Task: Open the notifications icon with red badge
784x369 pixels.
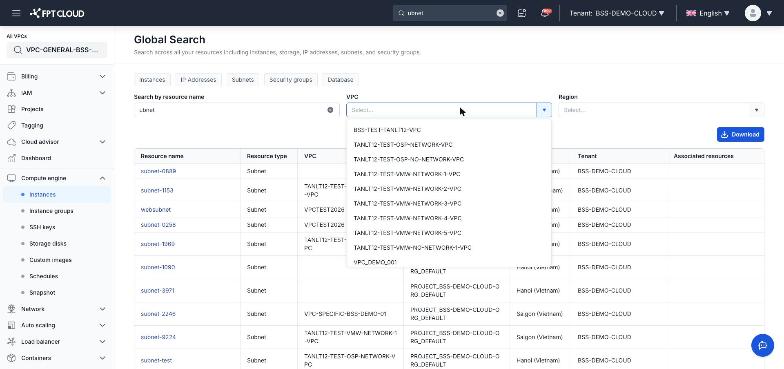Action: pos(546,13)
